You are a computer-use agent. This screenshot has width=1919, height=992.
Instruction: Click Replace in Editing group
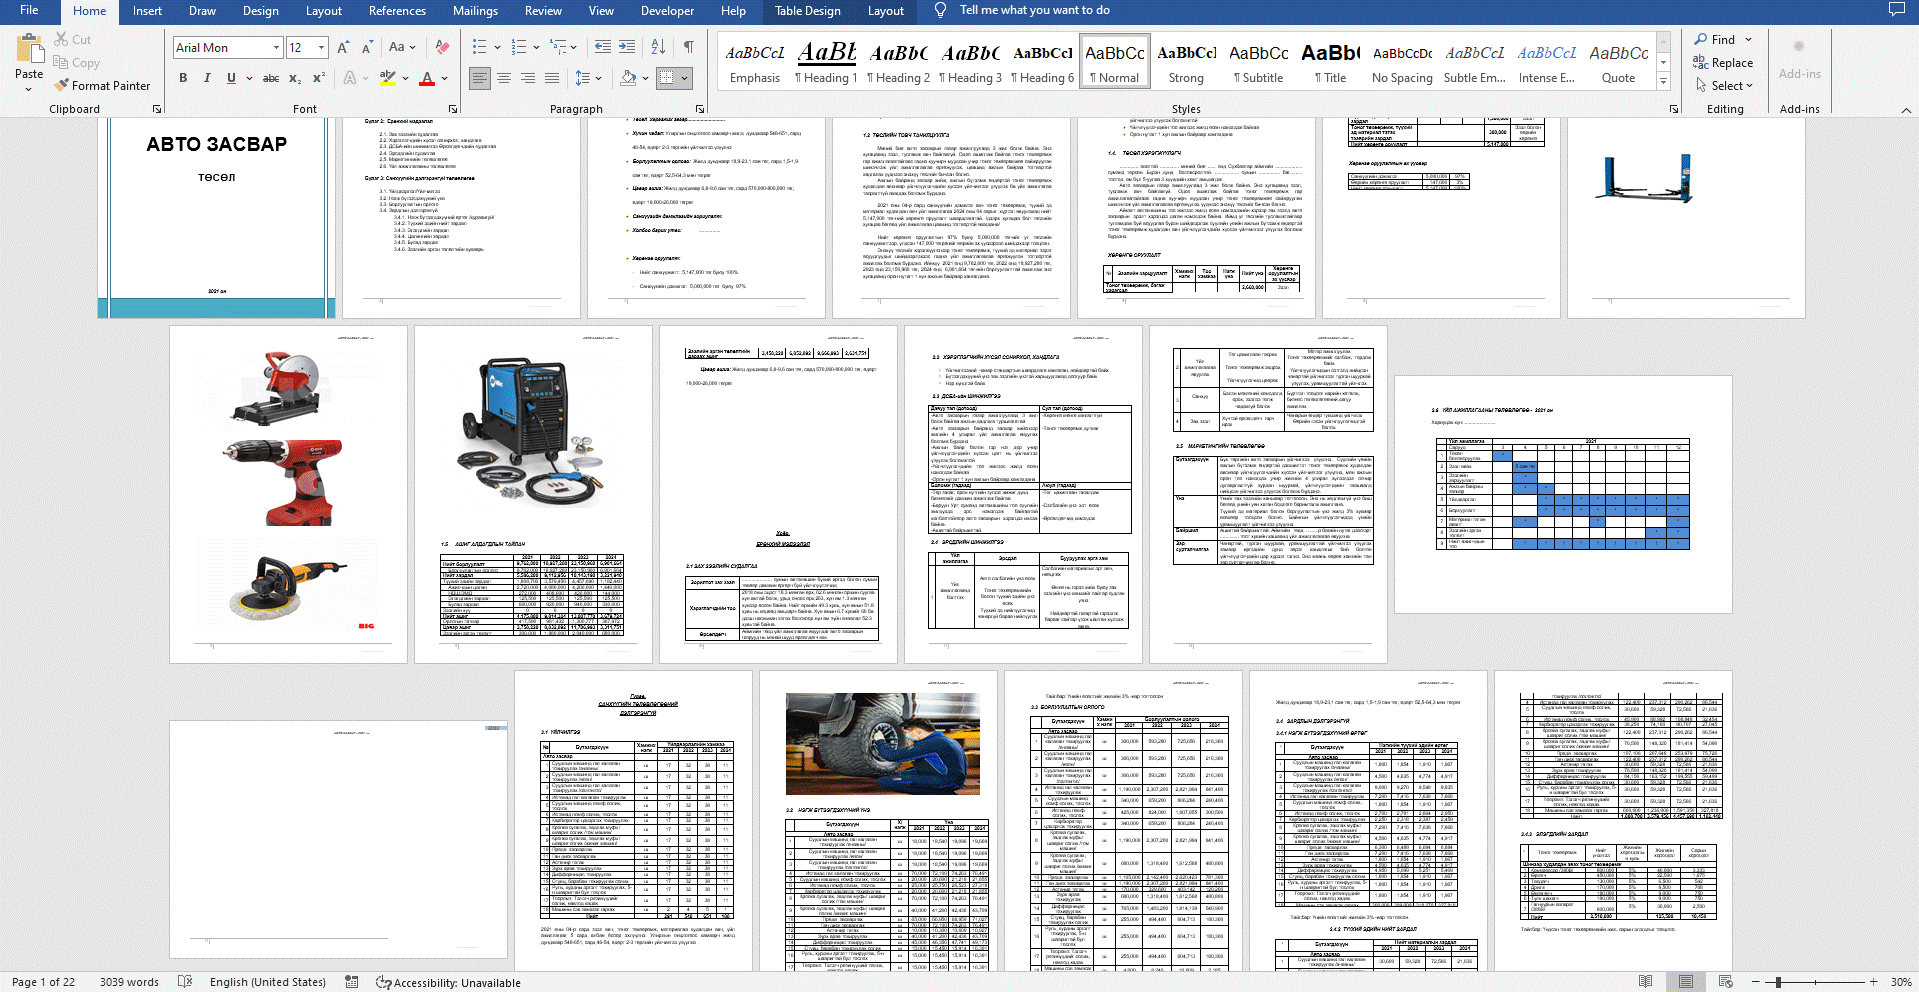(1723, 63)
